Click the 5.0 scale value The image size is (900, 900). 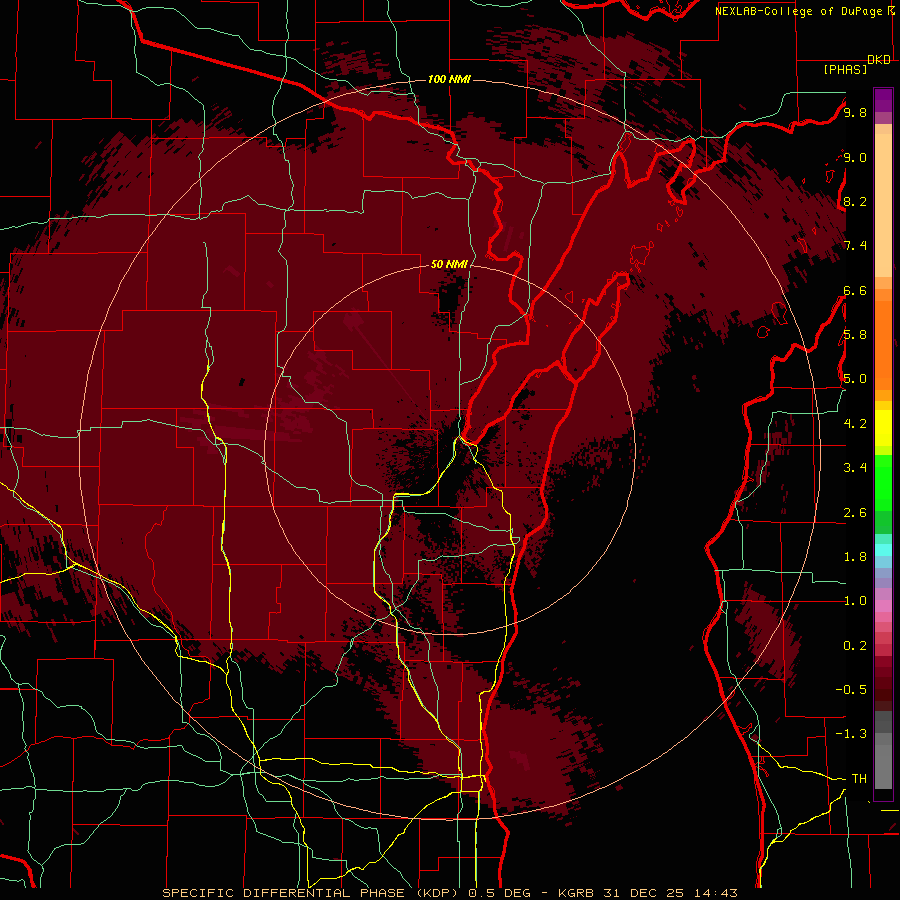pyautogui.click(x=855, y=379)
